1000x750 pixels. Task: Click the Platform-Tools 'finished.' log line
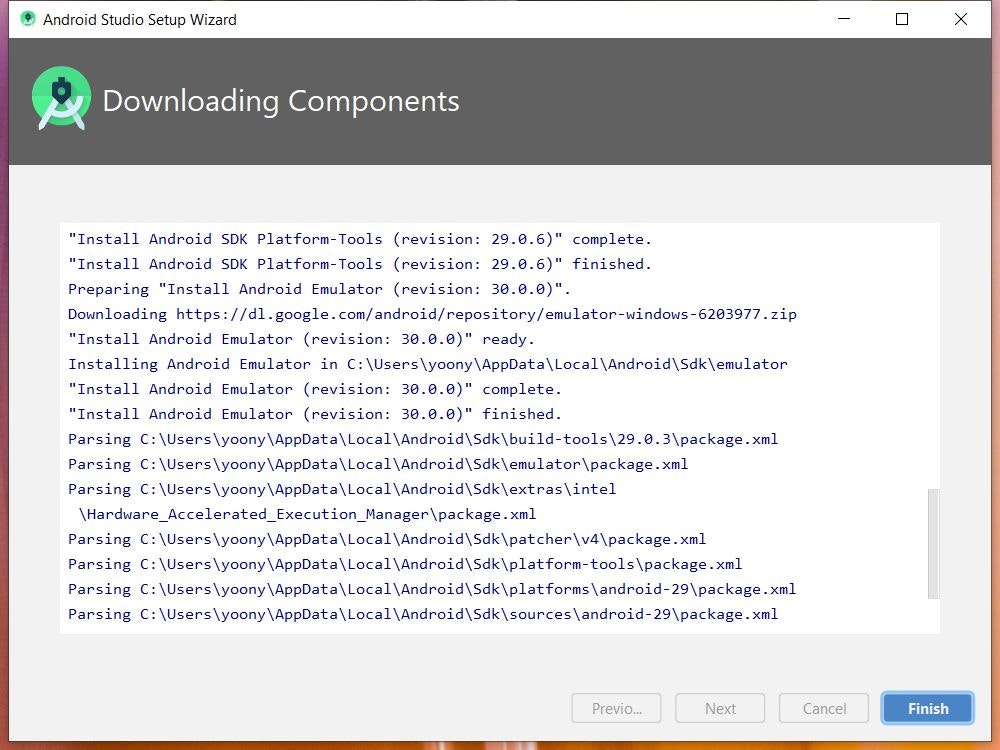coord(360,264)
